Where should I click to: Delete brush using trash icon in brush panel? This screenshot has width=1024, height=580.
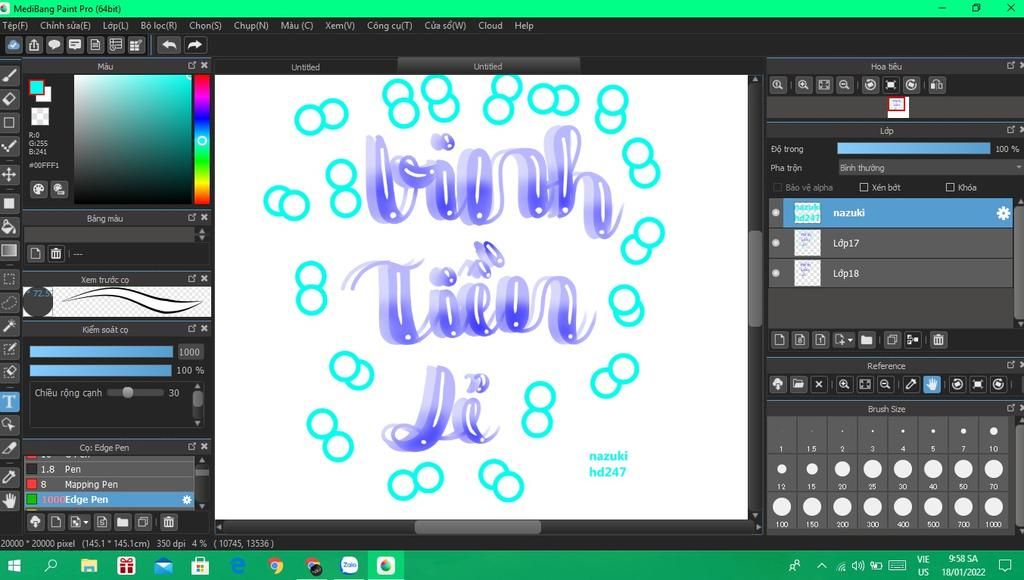click(168, 522)
